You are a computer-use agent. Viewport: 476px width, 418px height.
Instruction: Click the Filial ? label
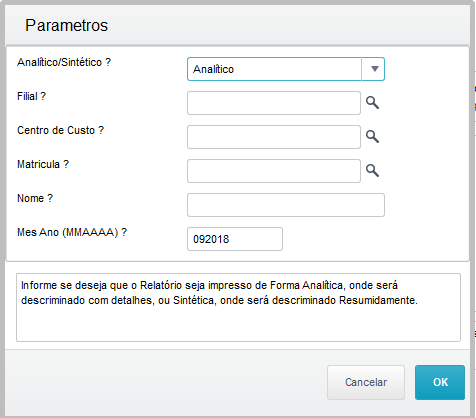coord(31,96)
